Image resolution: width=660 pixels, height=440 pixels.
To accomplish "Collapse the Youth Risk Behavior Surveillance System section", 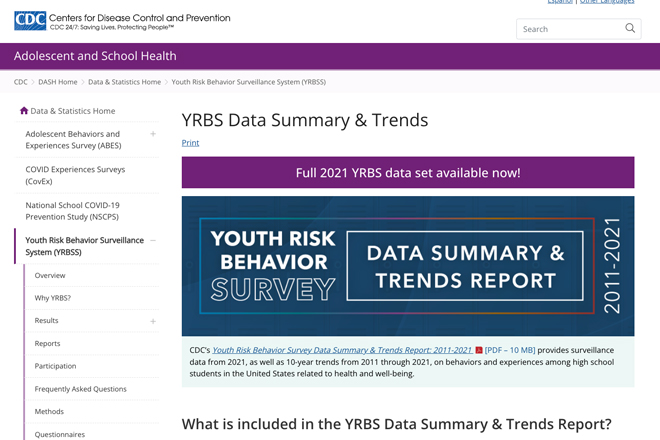I will click(x=153, y=240).
